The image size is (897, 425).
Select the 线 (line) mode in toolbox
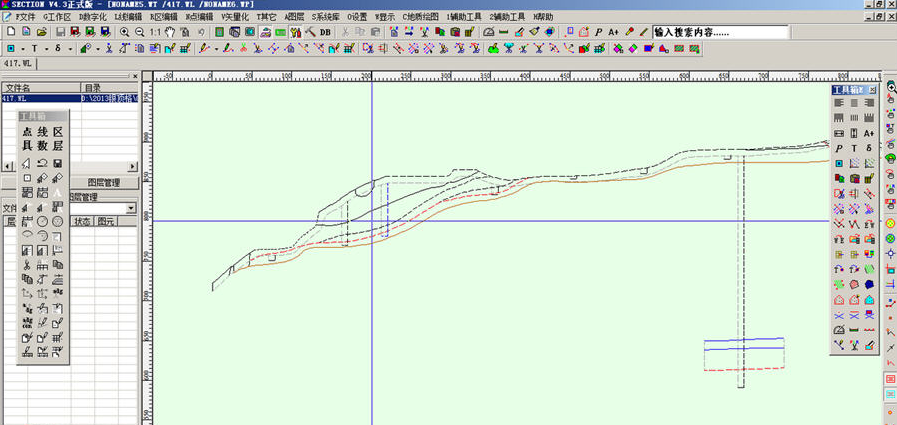42,132
